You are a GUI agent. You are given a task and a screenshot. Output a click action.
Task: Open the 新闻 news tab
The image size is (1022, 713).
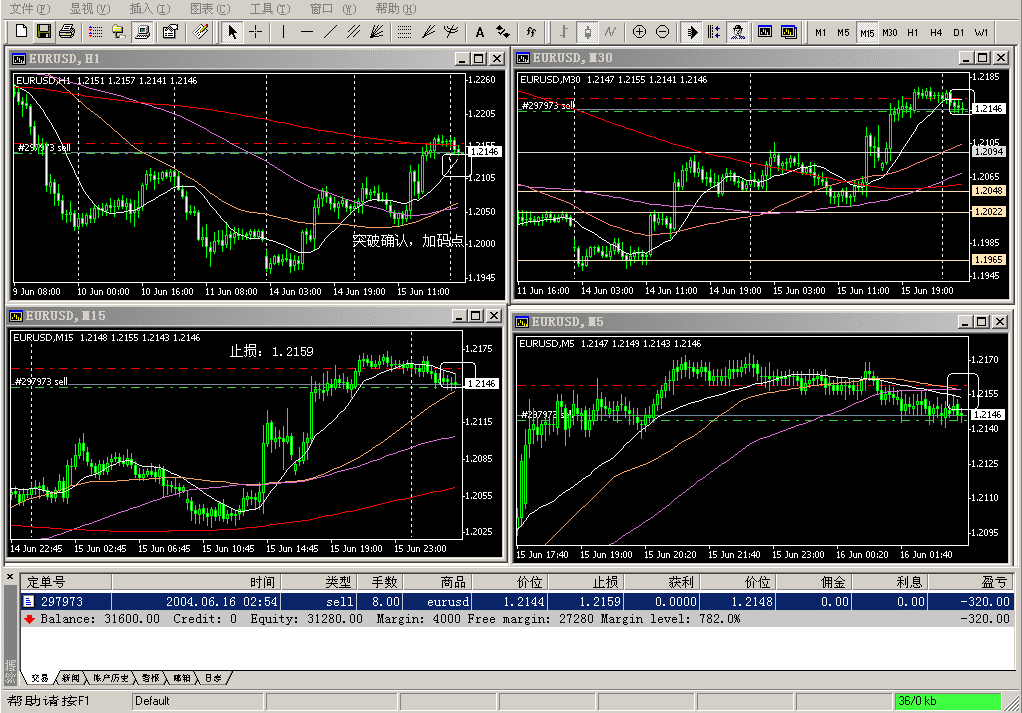click(70, 679)
